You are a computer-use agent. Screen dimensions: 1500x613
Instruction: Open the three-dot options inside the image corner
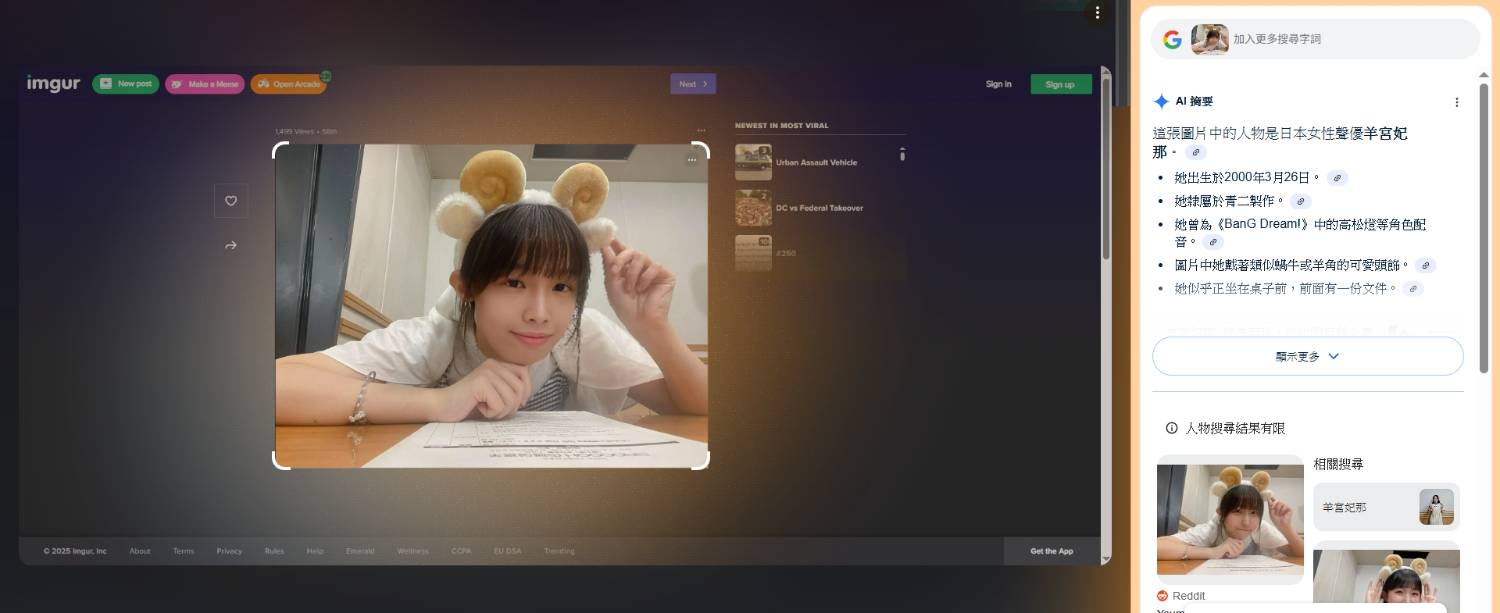[691, 160]
